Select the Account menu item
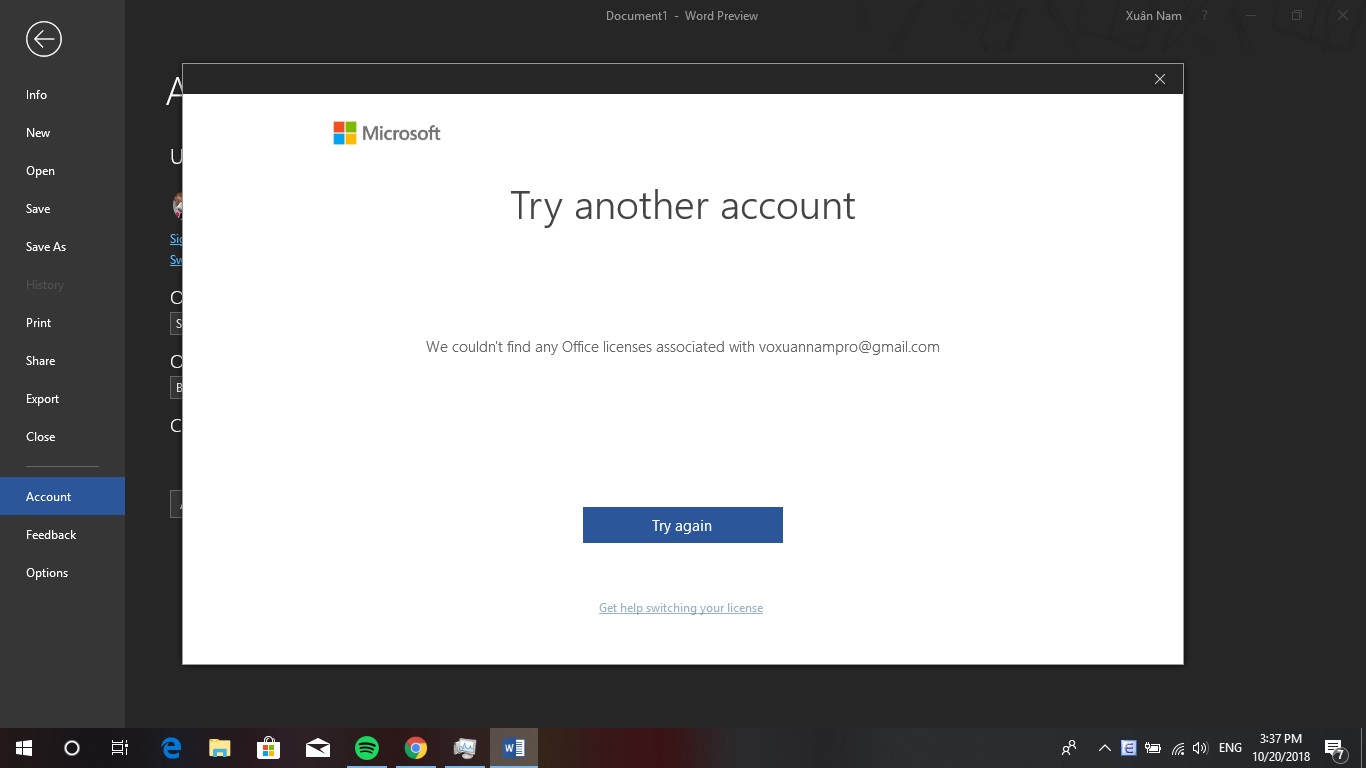The image size is (1366, 768). click(62, 497)
